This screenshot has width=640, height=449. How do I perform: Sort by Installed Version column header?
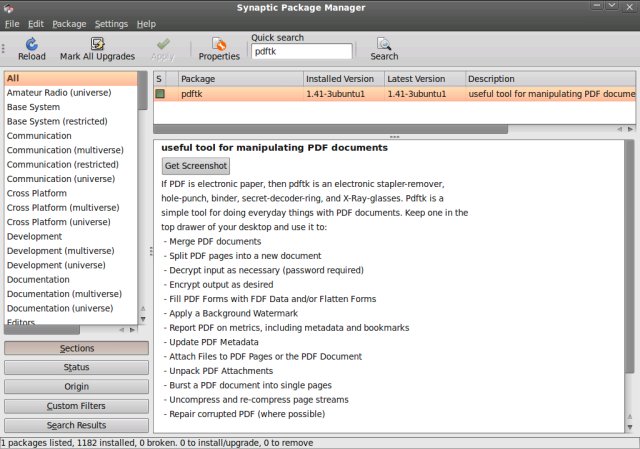click(344, 79)
